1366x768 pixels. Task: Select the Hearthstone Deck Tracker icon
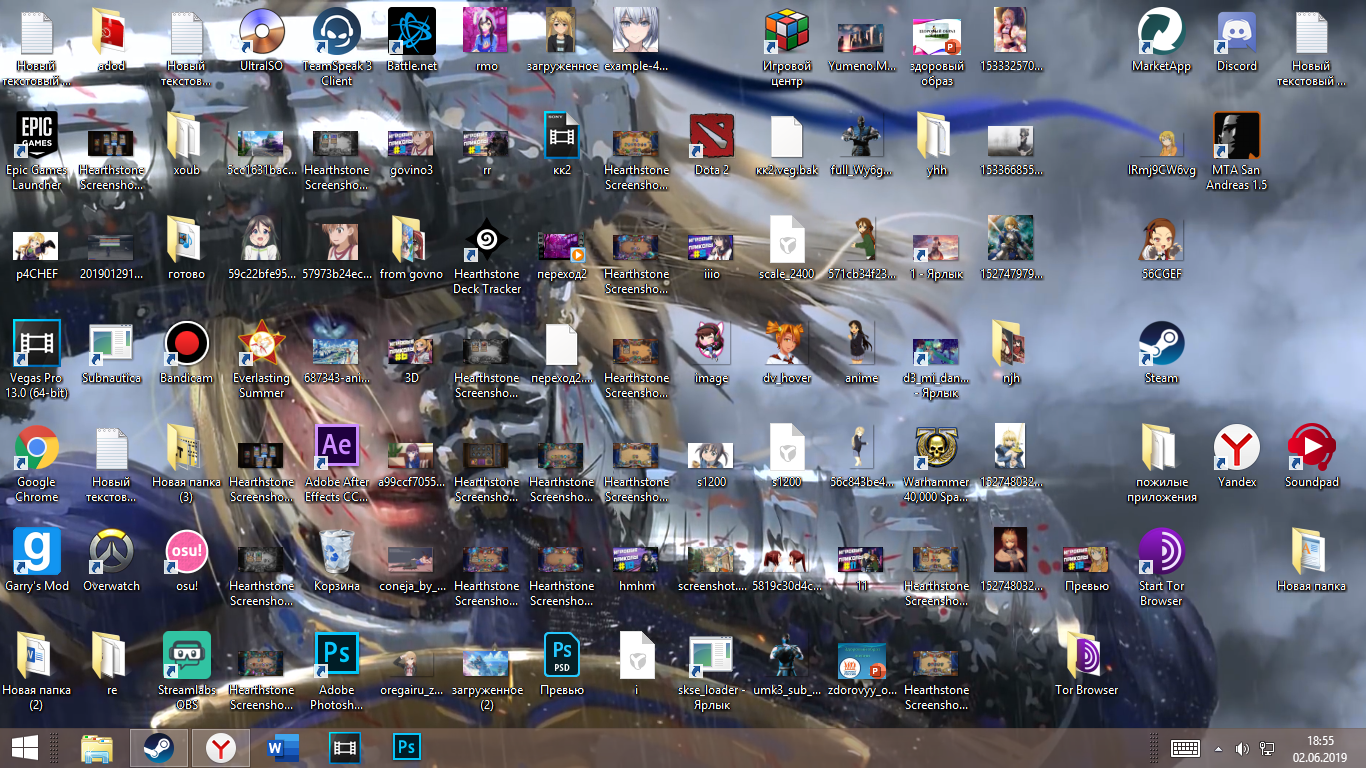coord(487,241)
